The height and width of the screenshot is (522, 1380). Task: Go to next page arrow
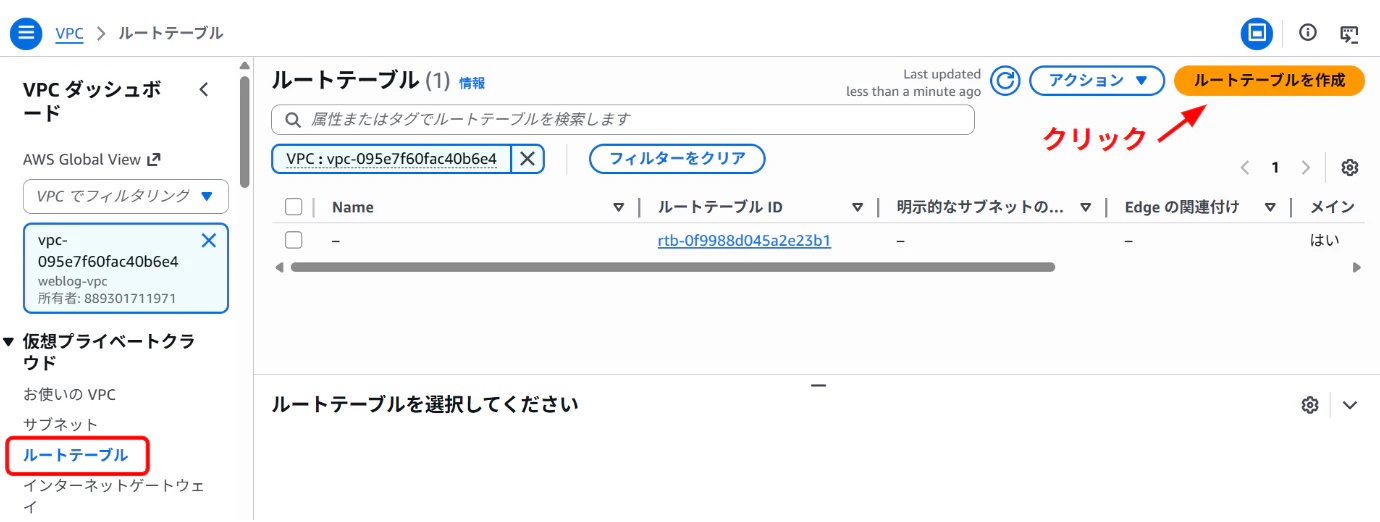pyautogui.click(x=1305, y=167)
